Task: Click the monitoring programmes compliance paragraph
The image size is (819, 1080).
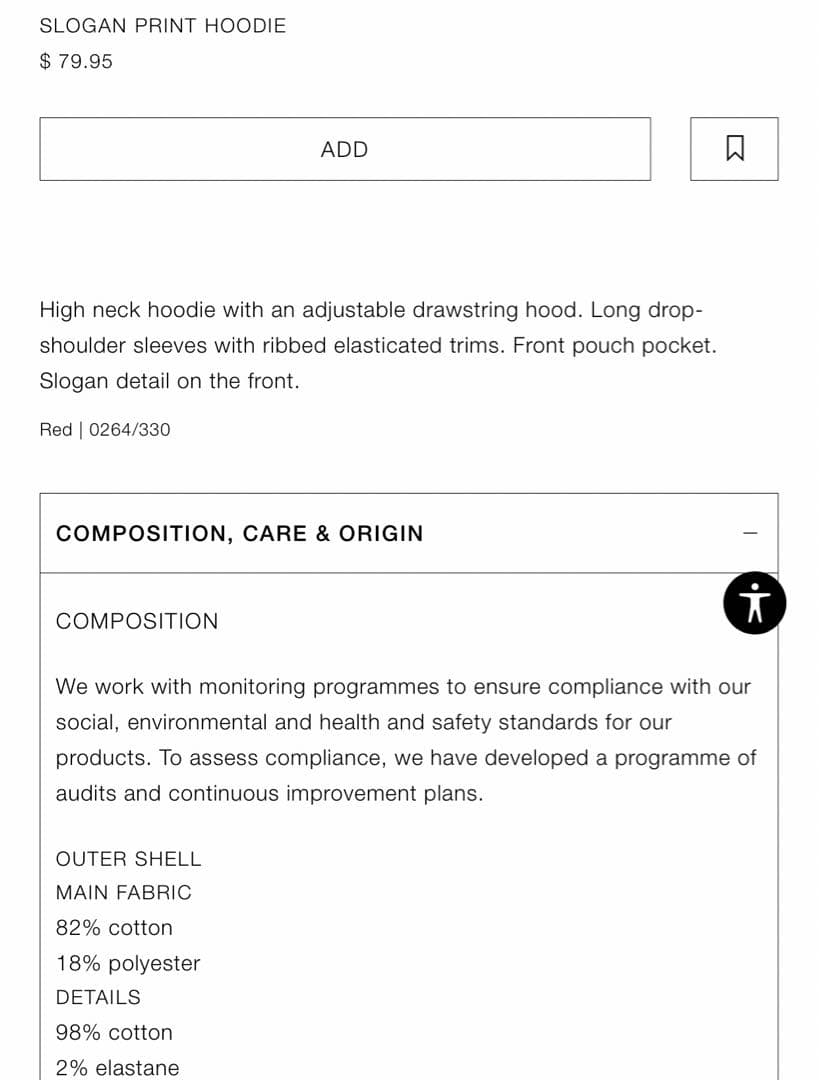Action: (x=405, y=740)
